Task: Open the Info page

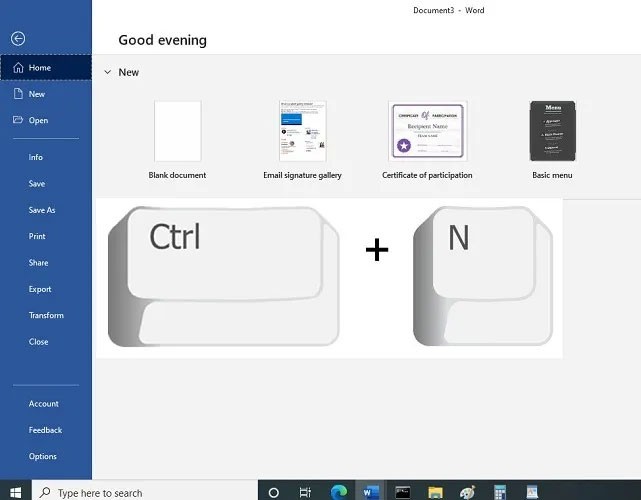Action: 36,157
